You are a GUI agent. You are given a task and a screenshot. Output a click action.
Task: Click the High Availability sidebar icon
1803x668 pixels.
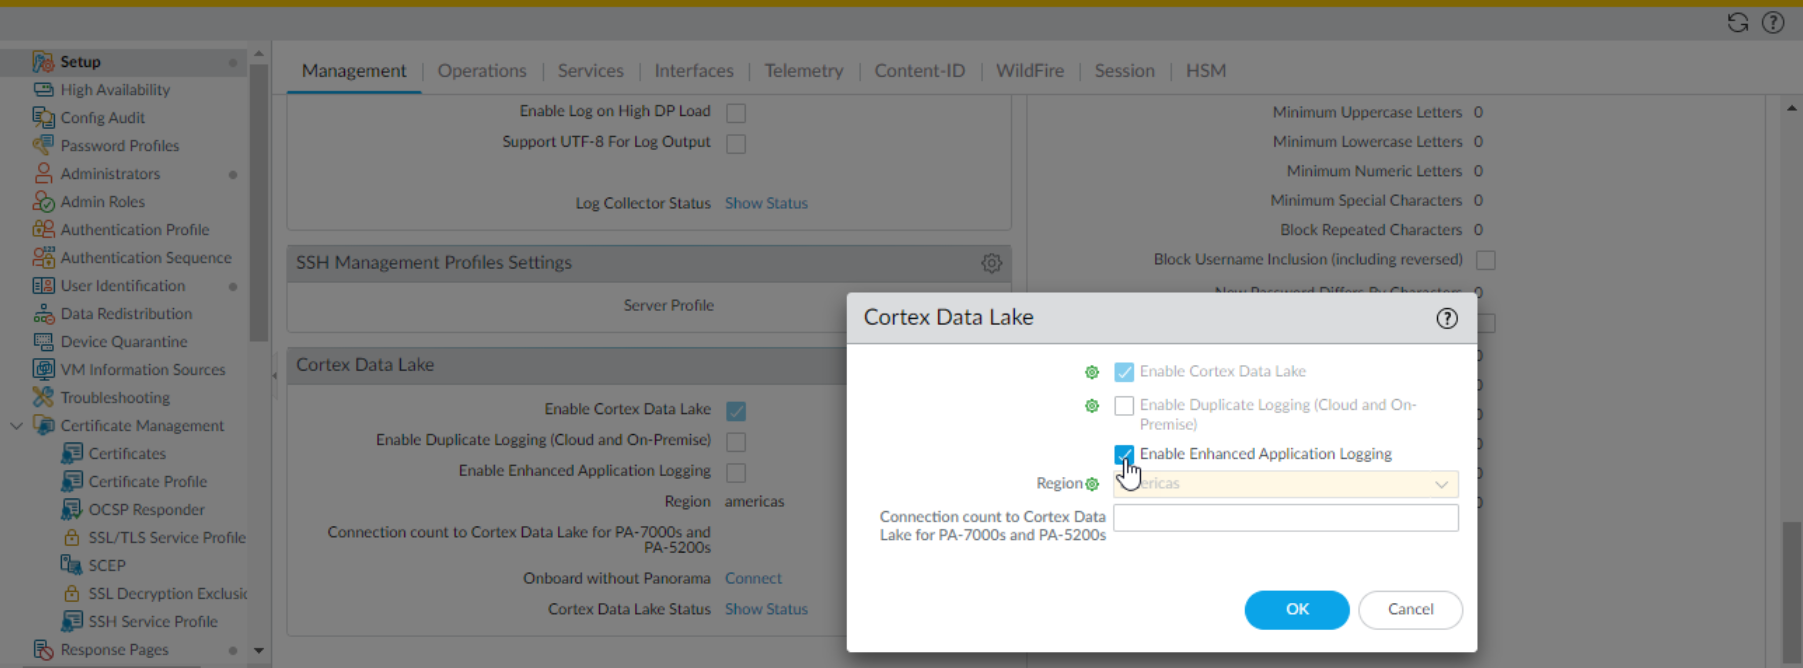[43, 90]
